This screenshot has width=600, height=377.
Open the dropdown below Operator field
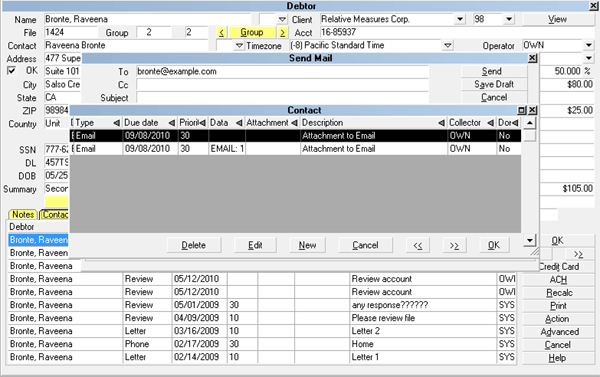tap(589, 59)
